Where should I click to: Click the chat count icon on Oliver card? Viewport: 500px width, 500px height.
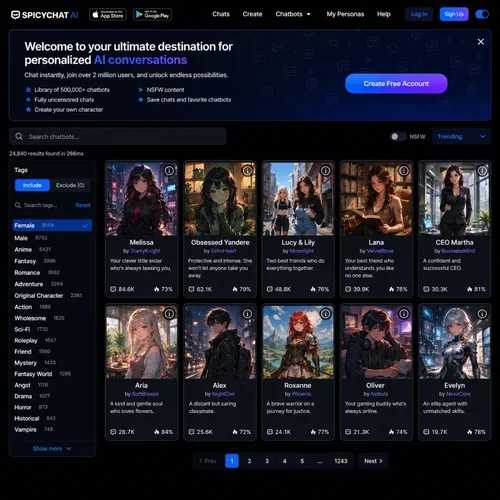(x=348, y=432)
